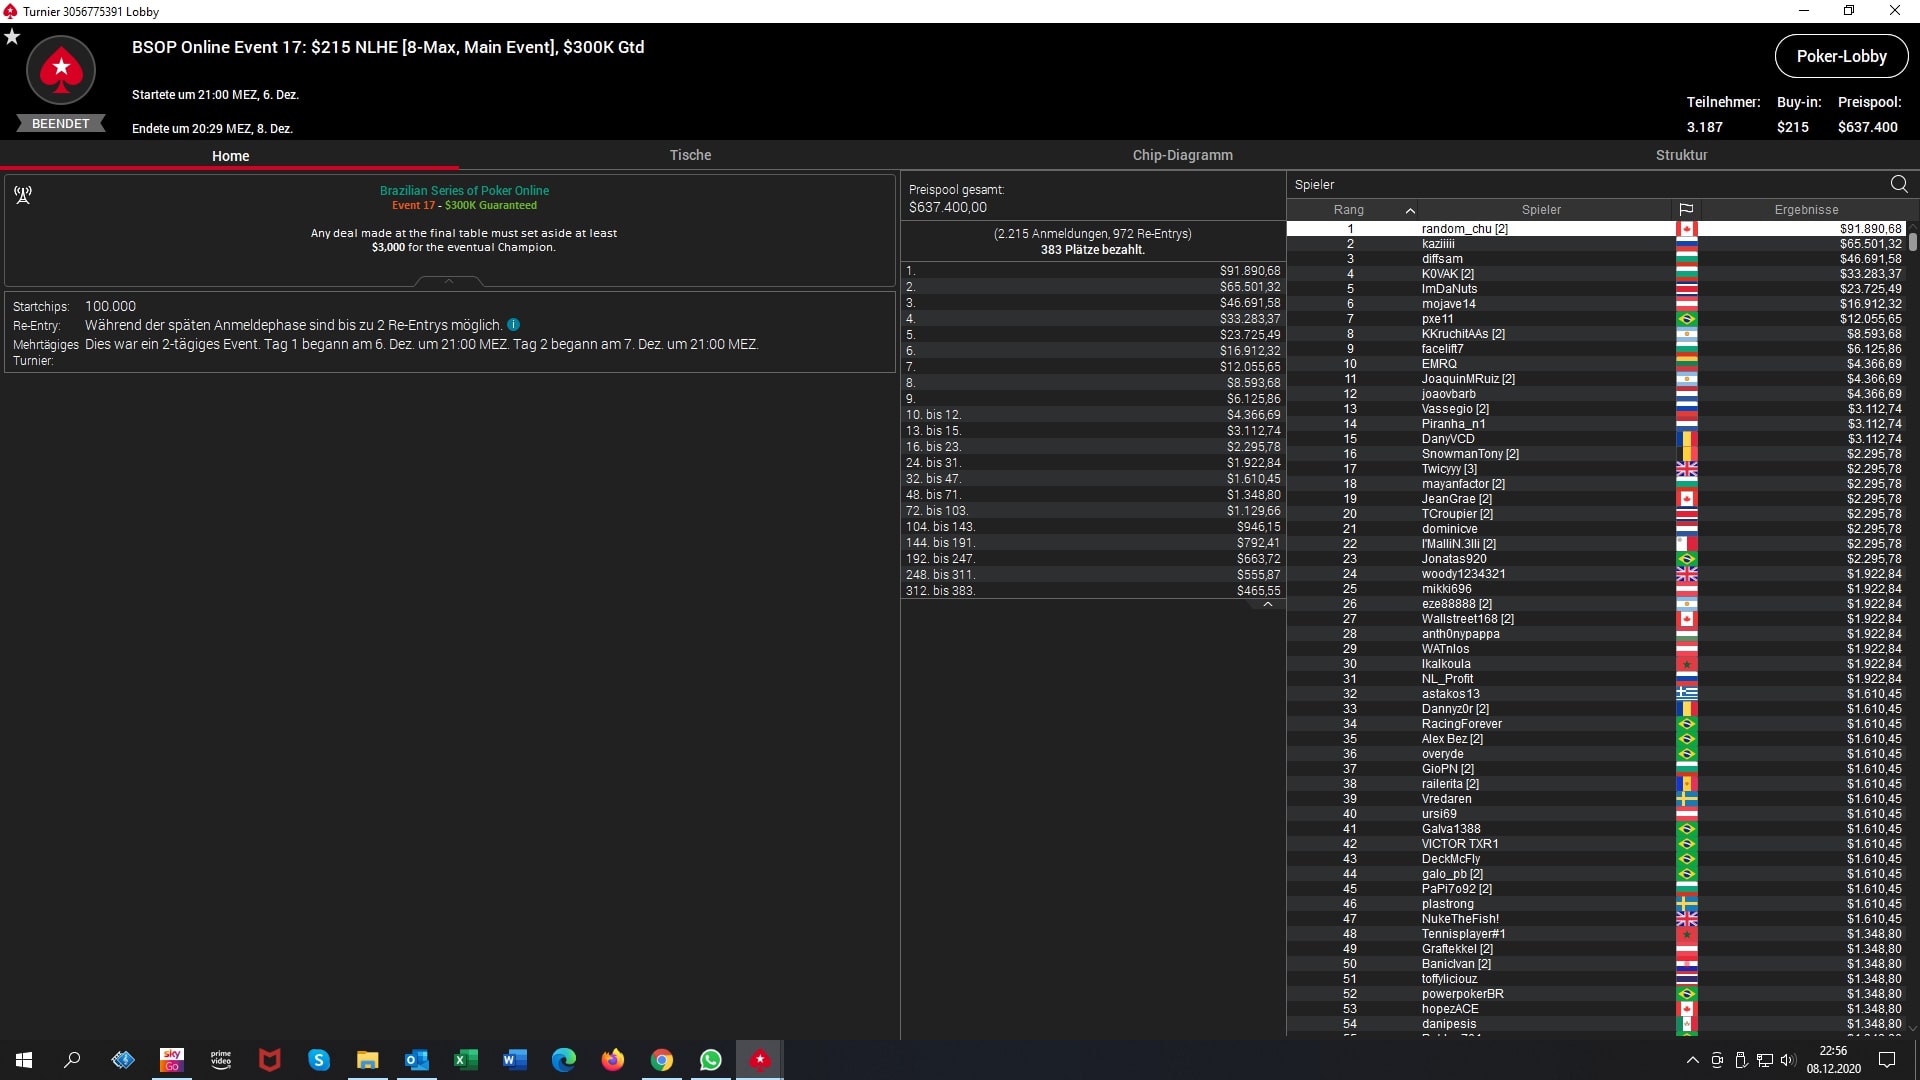Click the player list scrollbar thumb
Screen dimensions: 1920x1080
1912,241
